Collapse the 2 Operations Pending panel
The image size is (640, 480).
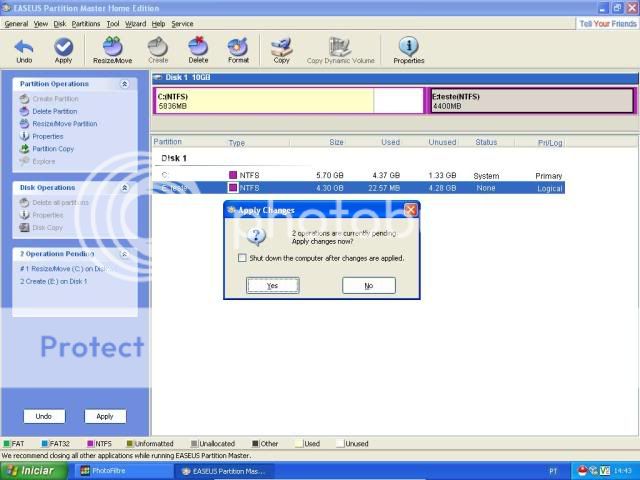click(124, 254)
